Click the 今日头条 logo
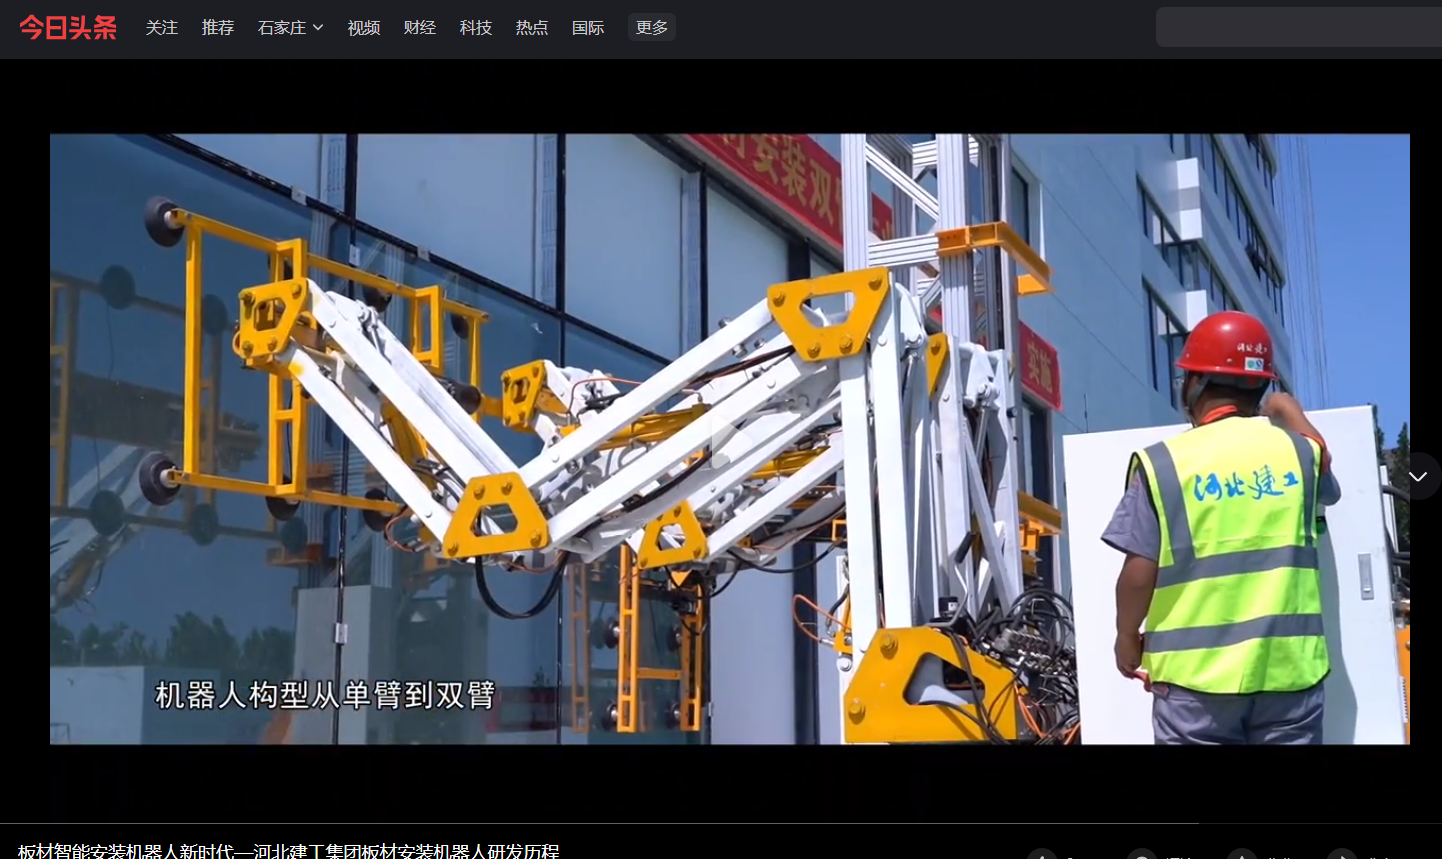Image resolution: width=1442 pixels, height=859 pixels. (x=68, y=28)
